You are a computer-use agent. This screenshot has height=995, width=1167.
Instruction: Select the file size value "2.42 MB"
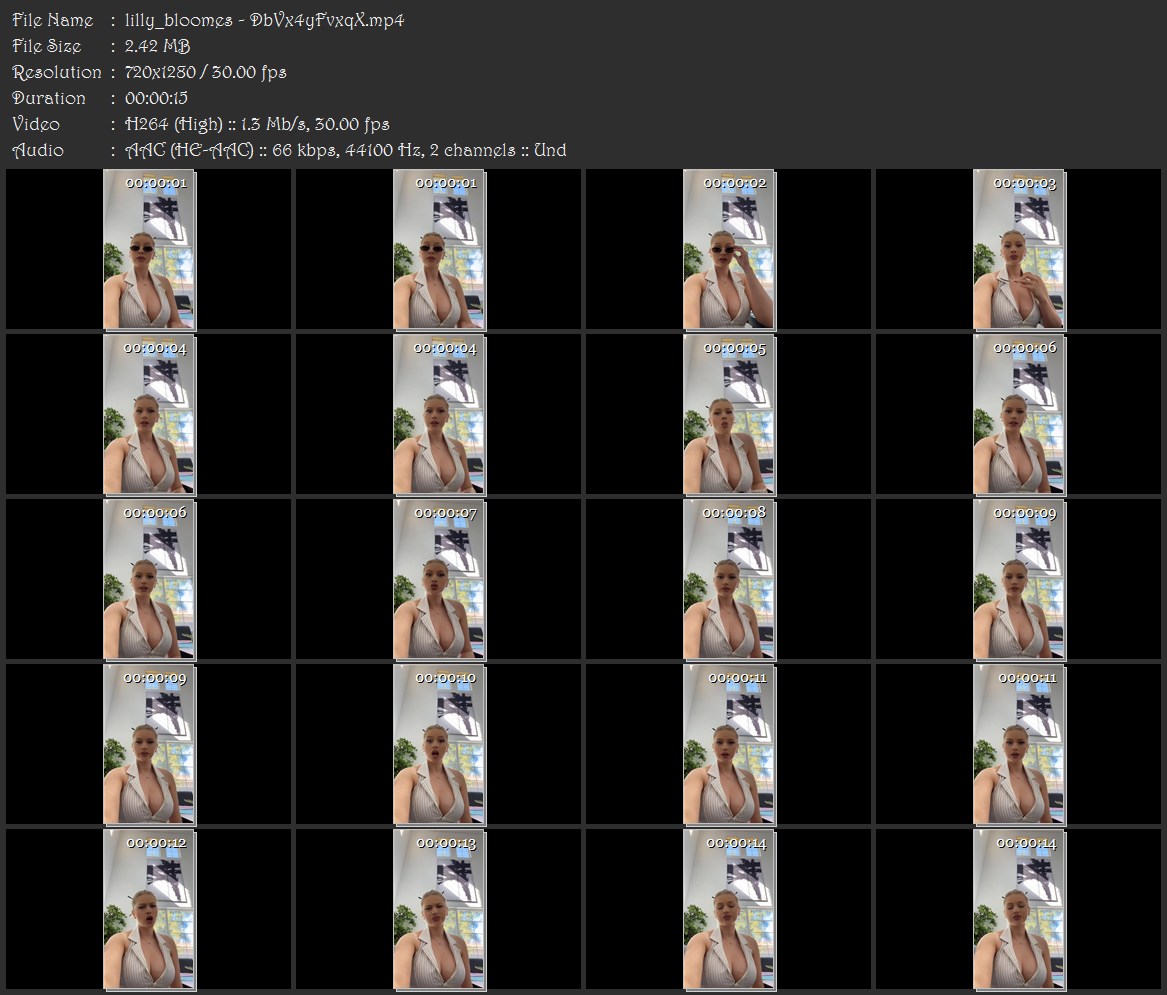157,46
